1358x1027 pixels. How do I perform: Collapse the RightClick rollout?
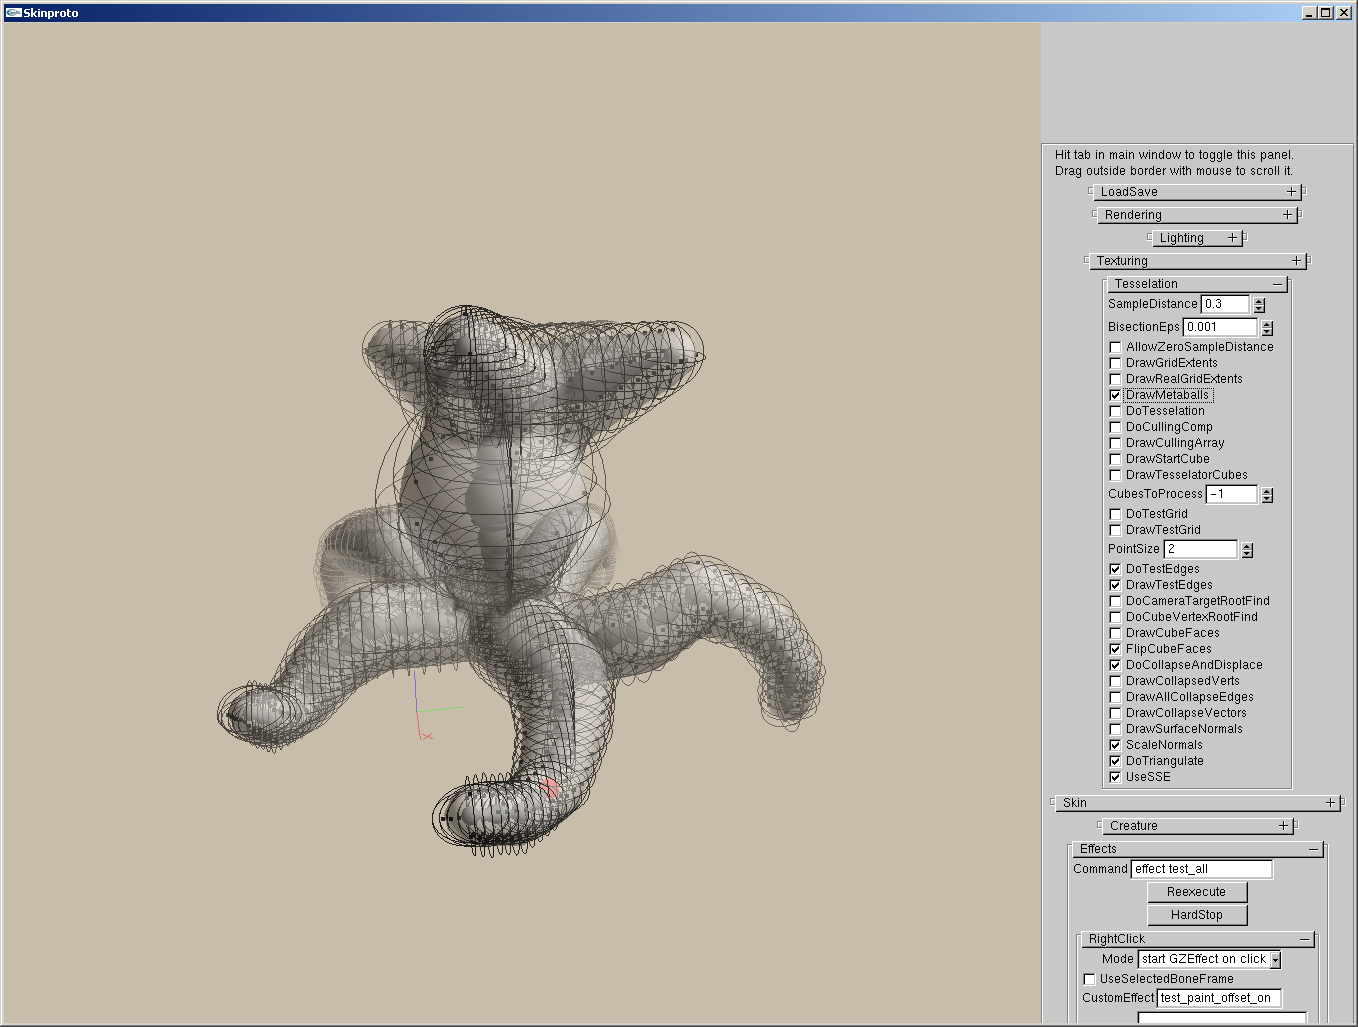[1304, 939]
